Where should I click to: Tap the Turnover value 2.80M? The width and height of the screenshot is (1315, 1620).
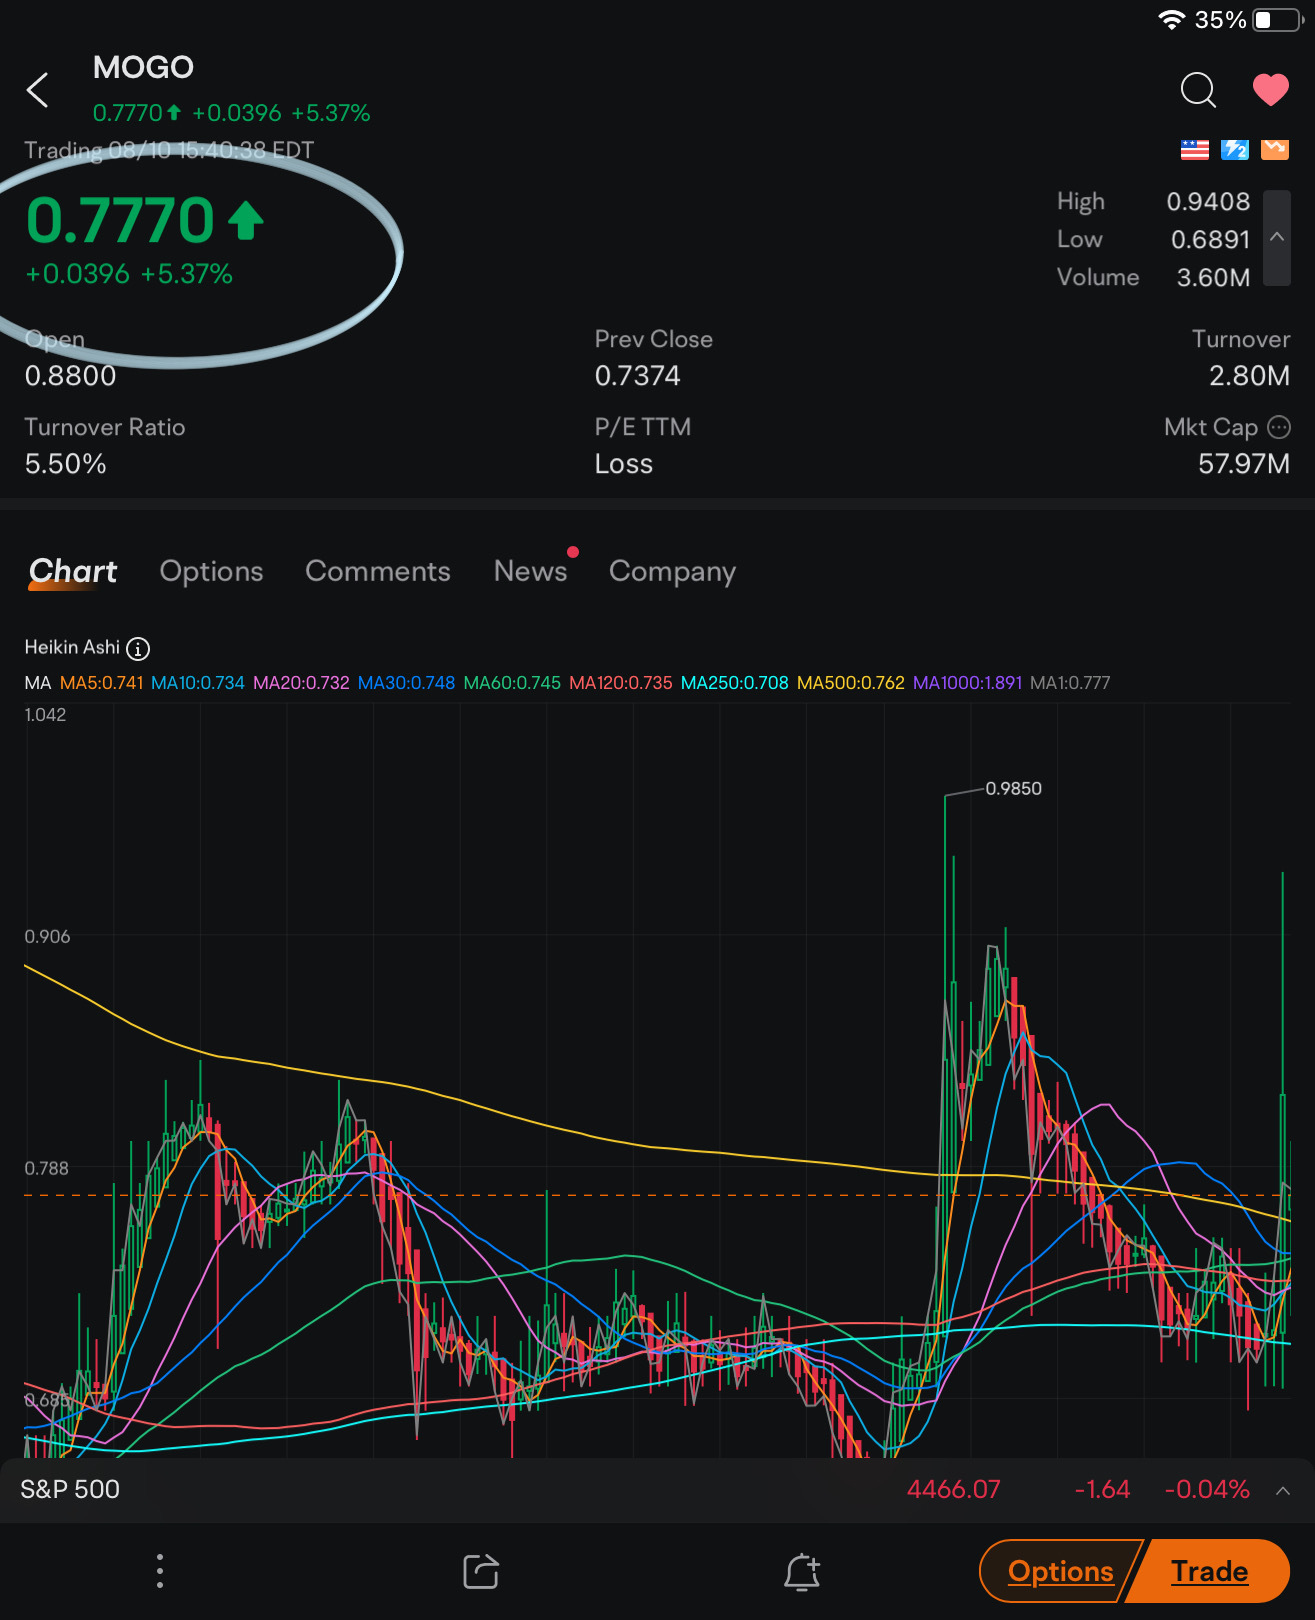click(x=1249, y=376)
